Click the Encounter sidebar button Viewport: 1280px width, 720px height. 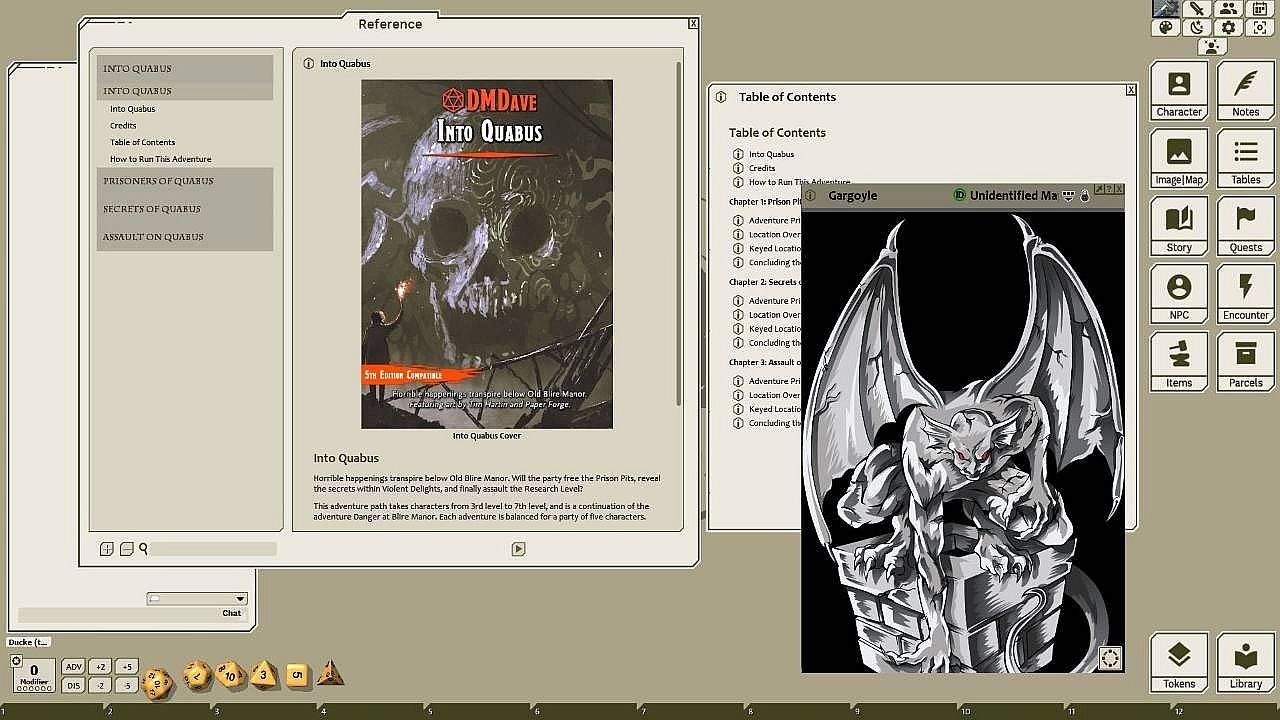click(1245, 294)
